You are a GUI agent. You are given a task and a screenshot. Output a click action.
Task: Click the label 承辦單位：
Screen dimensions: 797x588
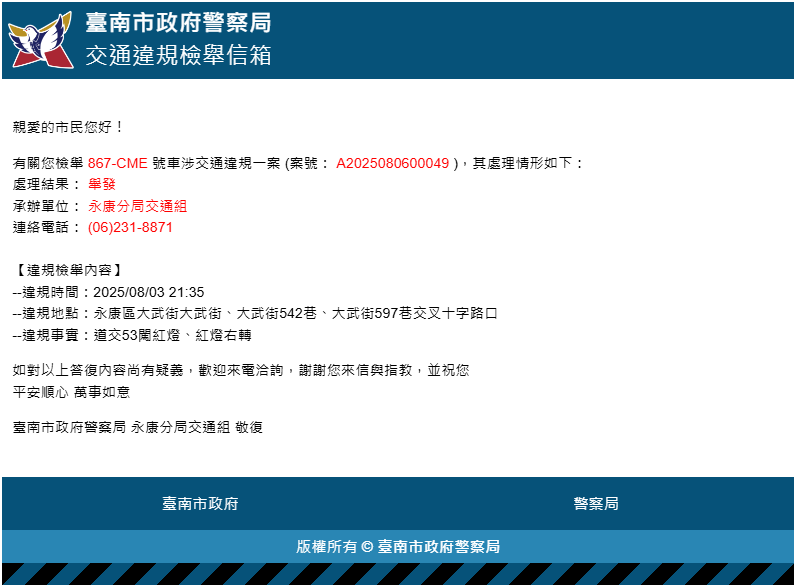pos(47,206)
